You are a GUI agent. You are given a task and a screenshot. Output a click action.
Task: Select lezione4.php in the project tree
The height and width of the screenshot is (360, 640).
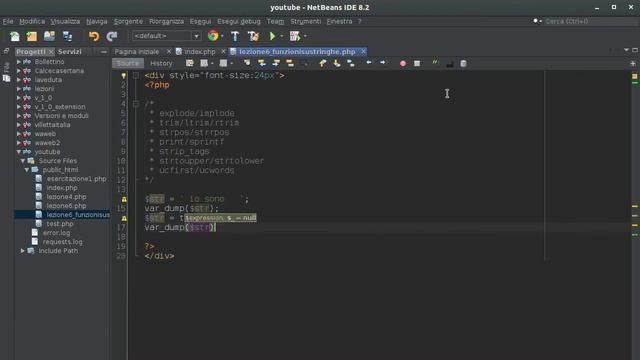[x=66, y=197]
